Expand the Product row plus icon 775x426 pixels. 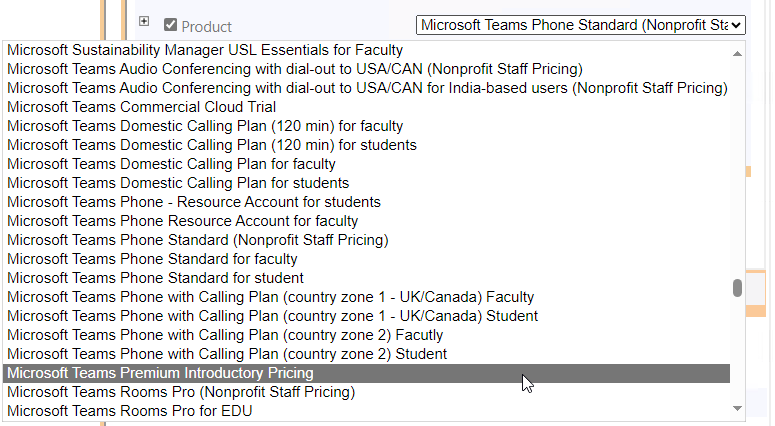144,21
